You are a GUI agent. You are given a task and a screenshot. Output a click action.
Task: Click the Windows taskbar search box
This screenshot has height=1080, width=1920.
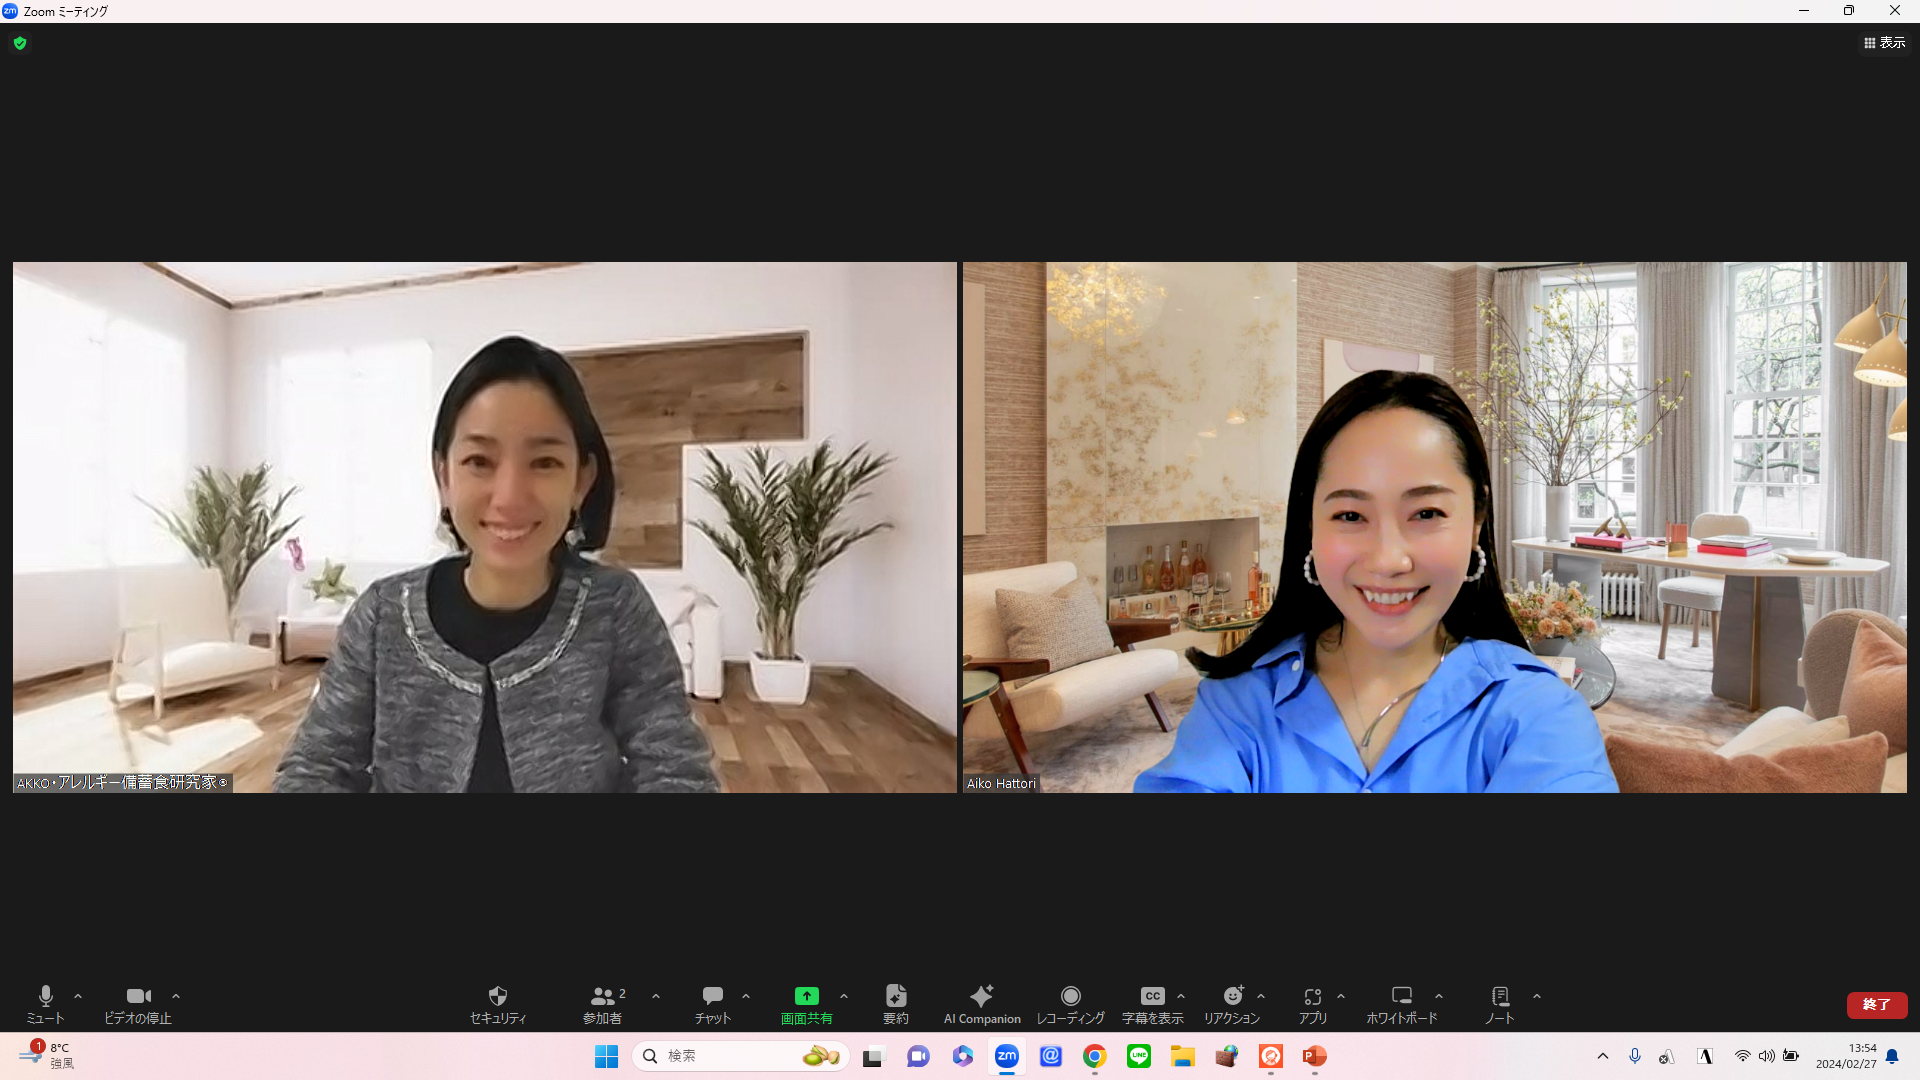tap(740, 1056)
